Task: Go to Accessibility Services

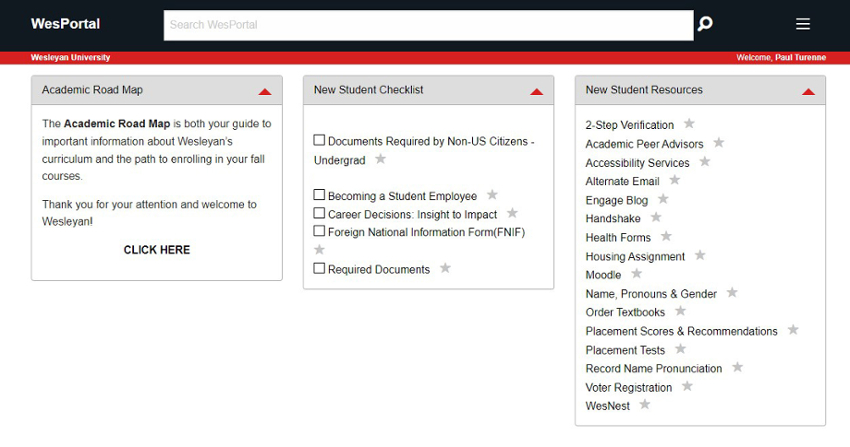Action: (x=637, y=163)
